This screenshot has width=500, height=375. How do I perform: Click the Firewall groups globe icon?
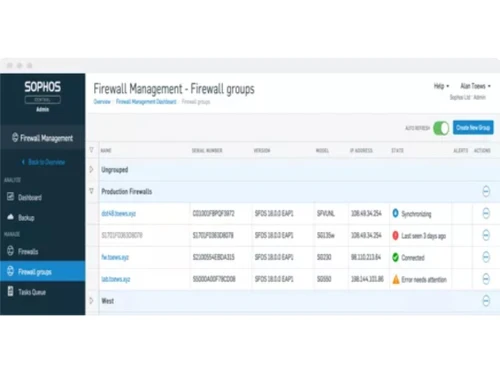coord(10,271)
